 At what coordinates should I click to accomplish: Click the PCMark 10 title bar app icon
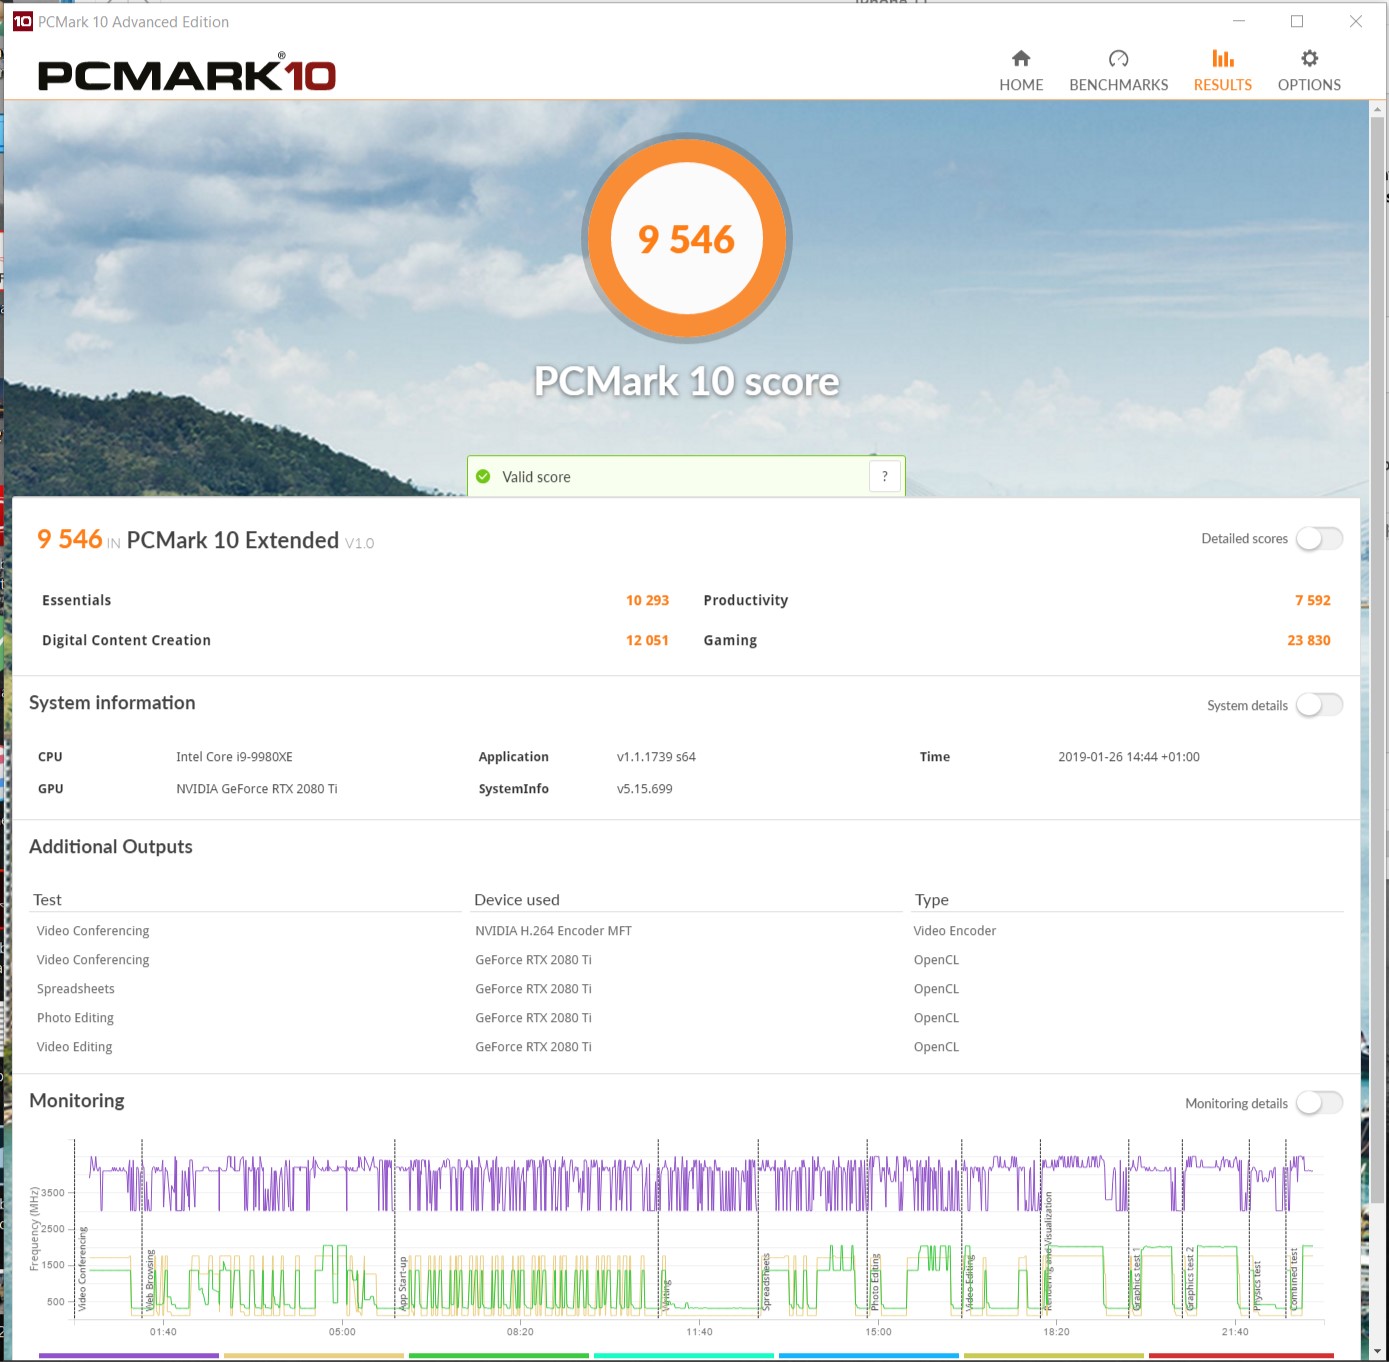pos(22,21)
